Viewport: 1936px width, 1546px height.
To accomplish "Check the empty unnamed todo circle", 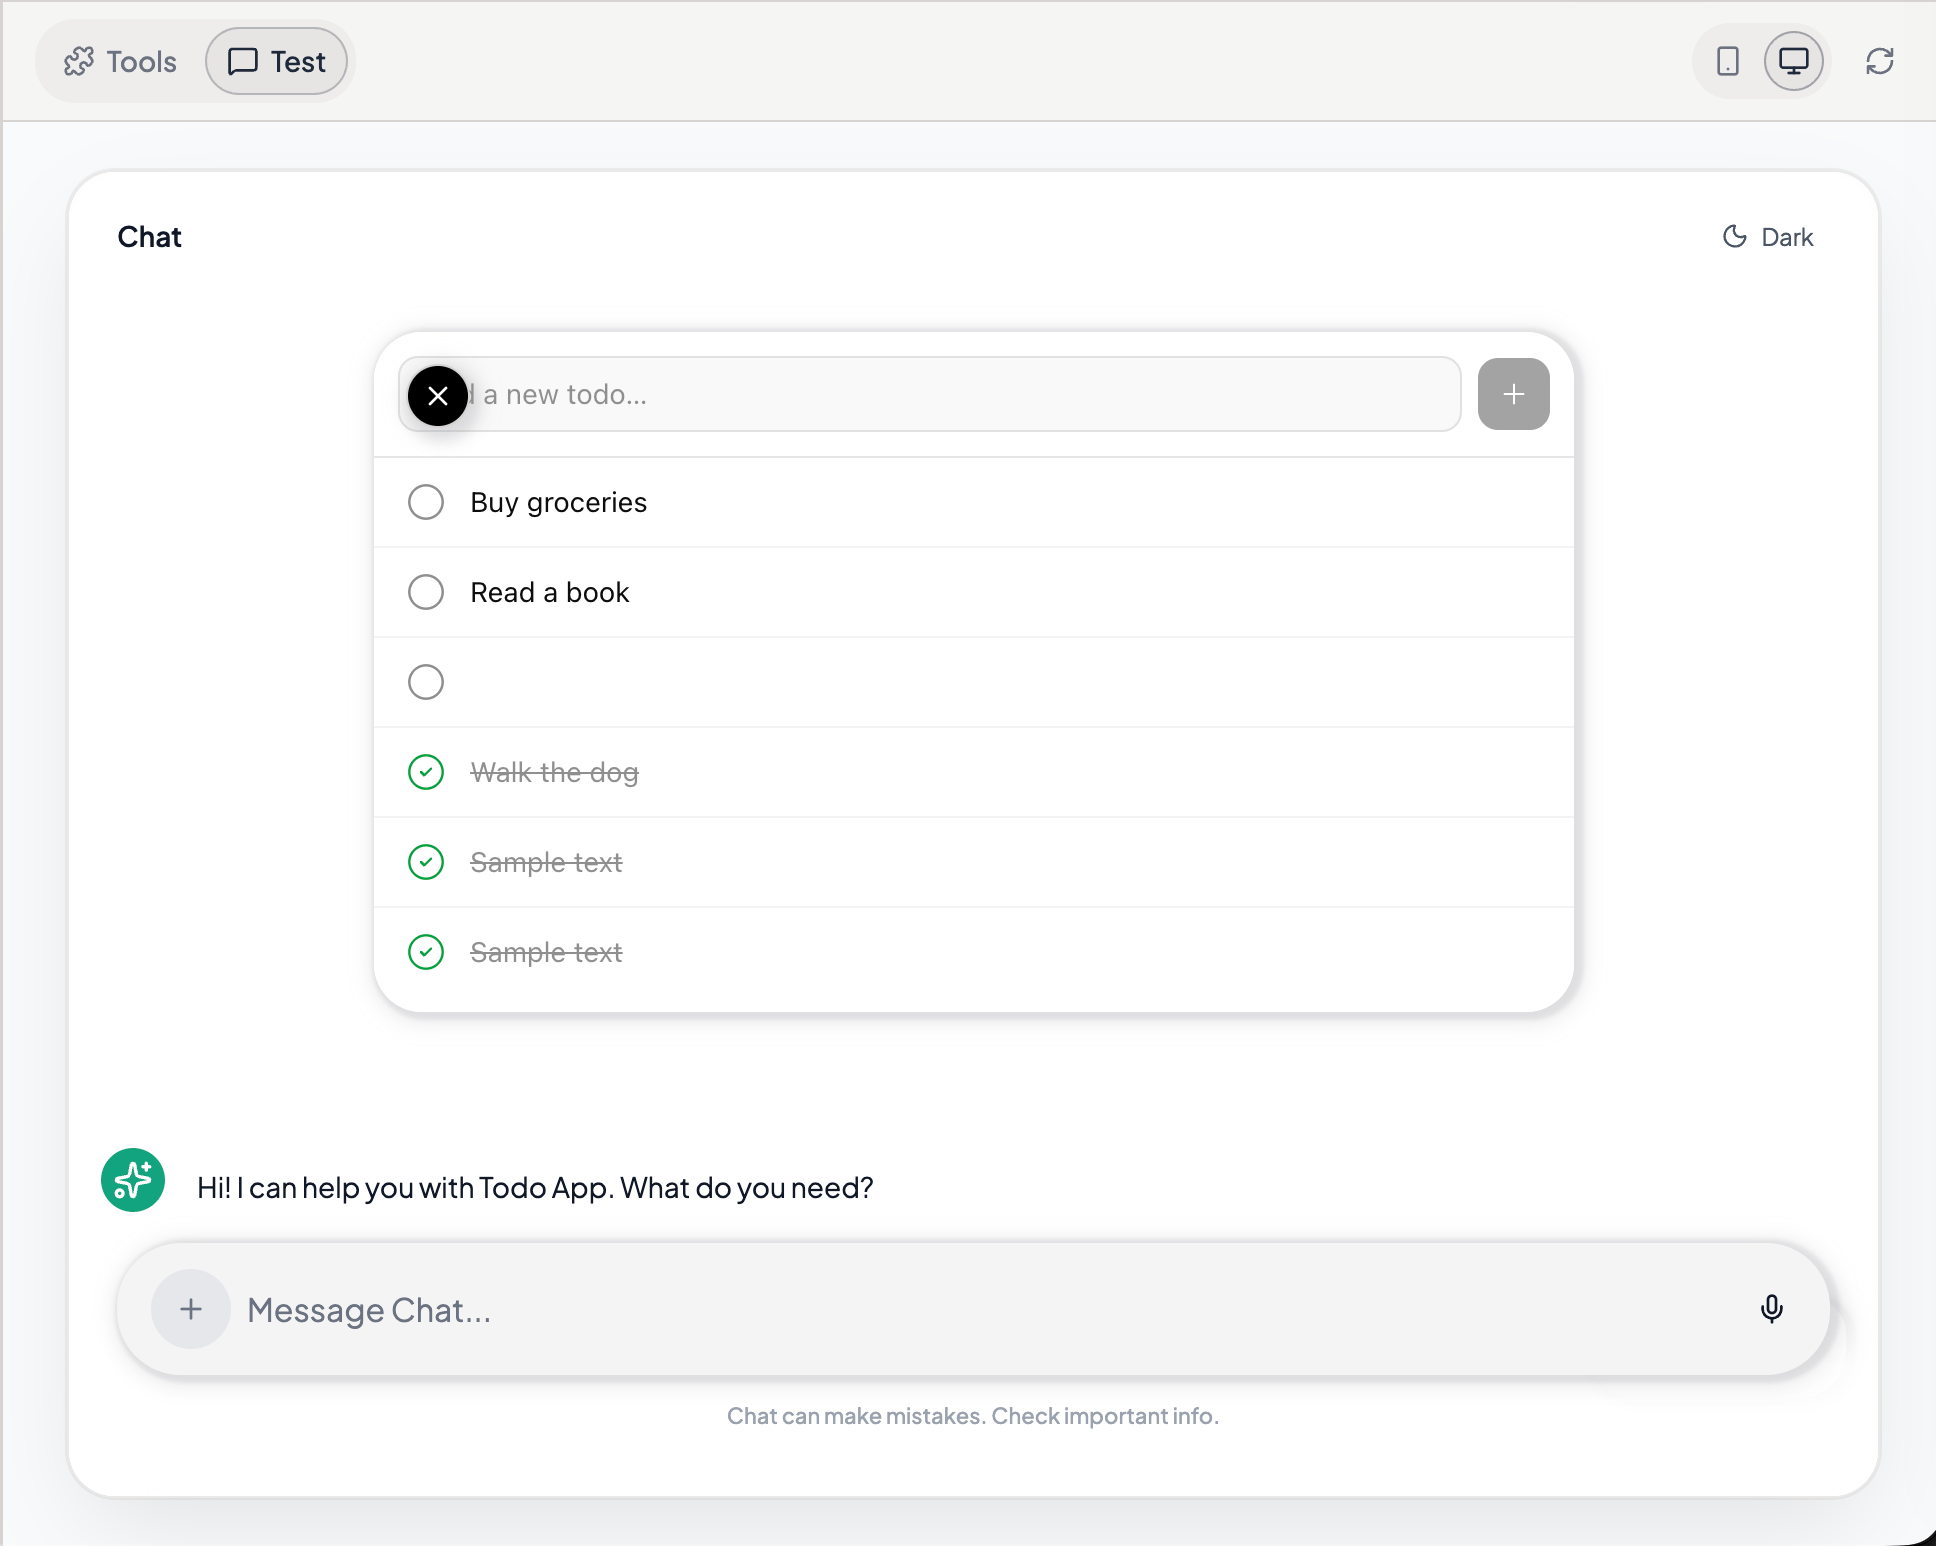I will coord(426,682).
